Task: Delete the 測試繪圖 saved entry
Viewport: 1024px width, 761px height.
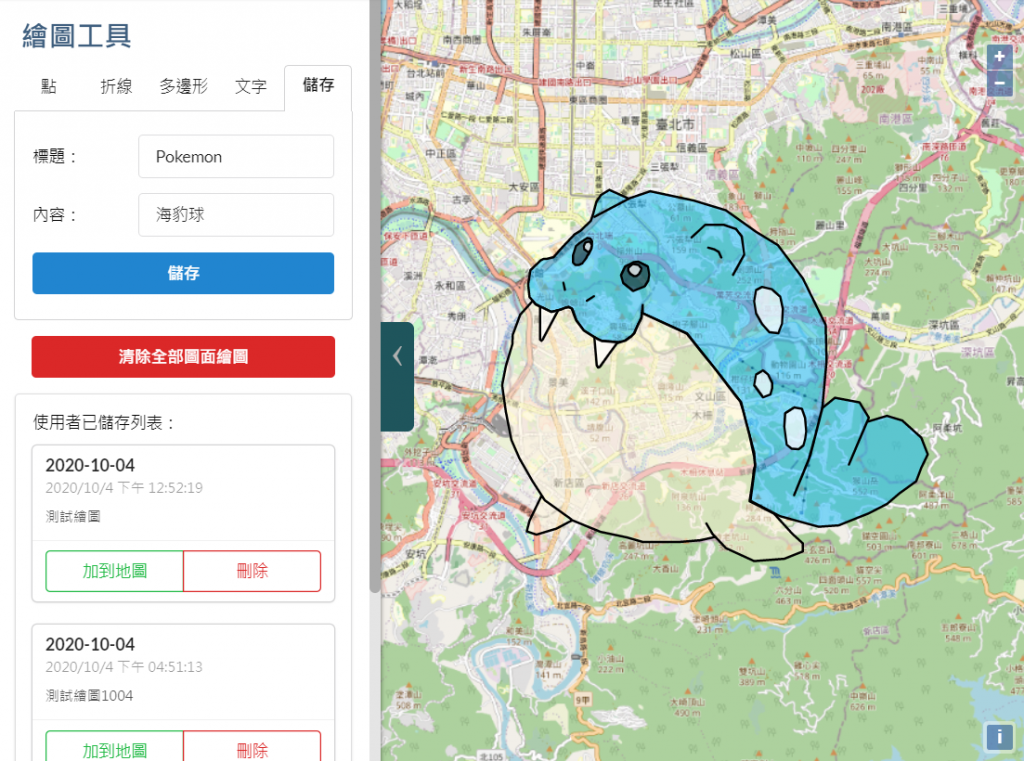Action: 252,571
